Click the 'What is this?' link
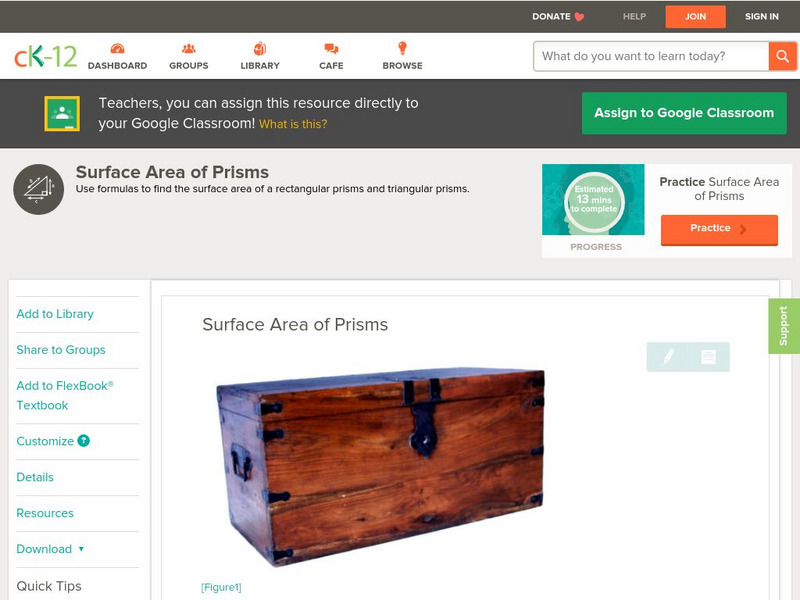This screenshot has height=600, width=800. pyautogui.click(x=293, y=124)
